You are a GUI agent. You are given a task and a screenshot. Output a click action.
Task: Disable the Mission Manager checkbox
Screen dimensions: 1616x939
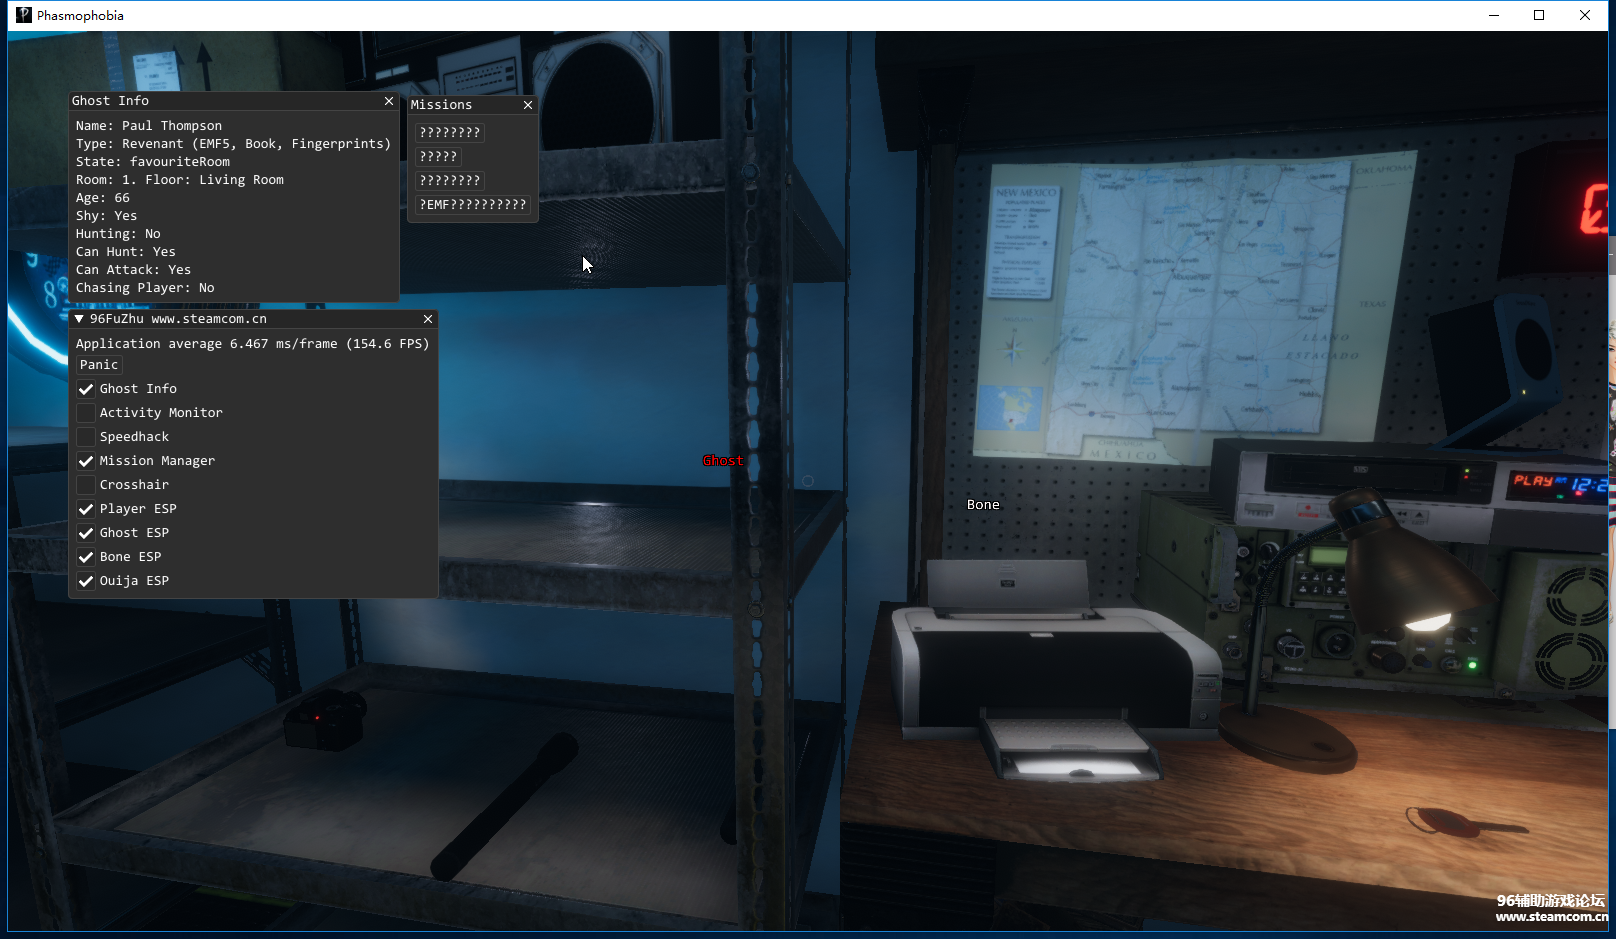coord(86,461)
